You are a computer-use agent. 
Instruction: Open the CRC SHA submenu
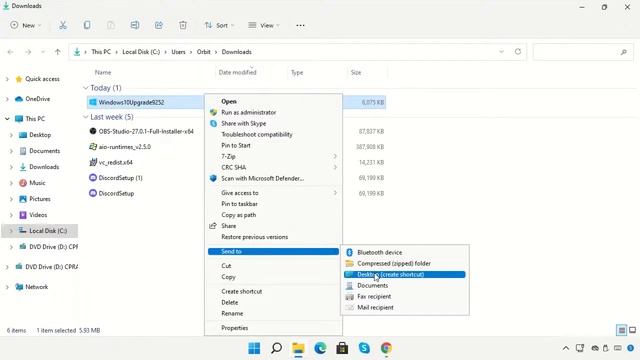pos(273,167)
